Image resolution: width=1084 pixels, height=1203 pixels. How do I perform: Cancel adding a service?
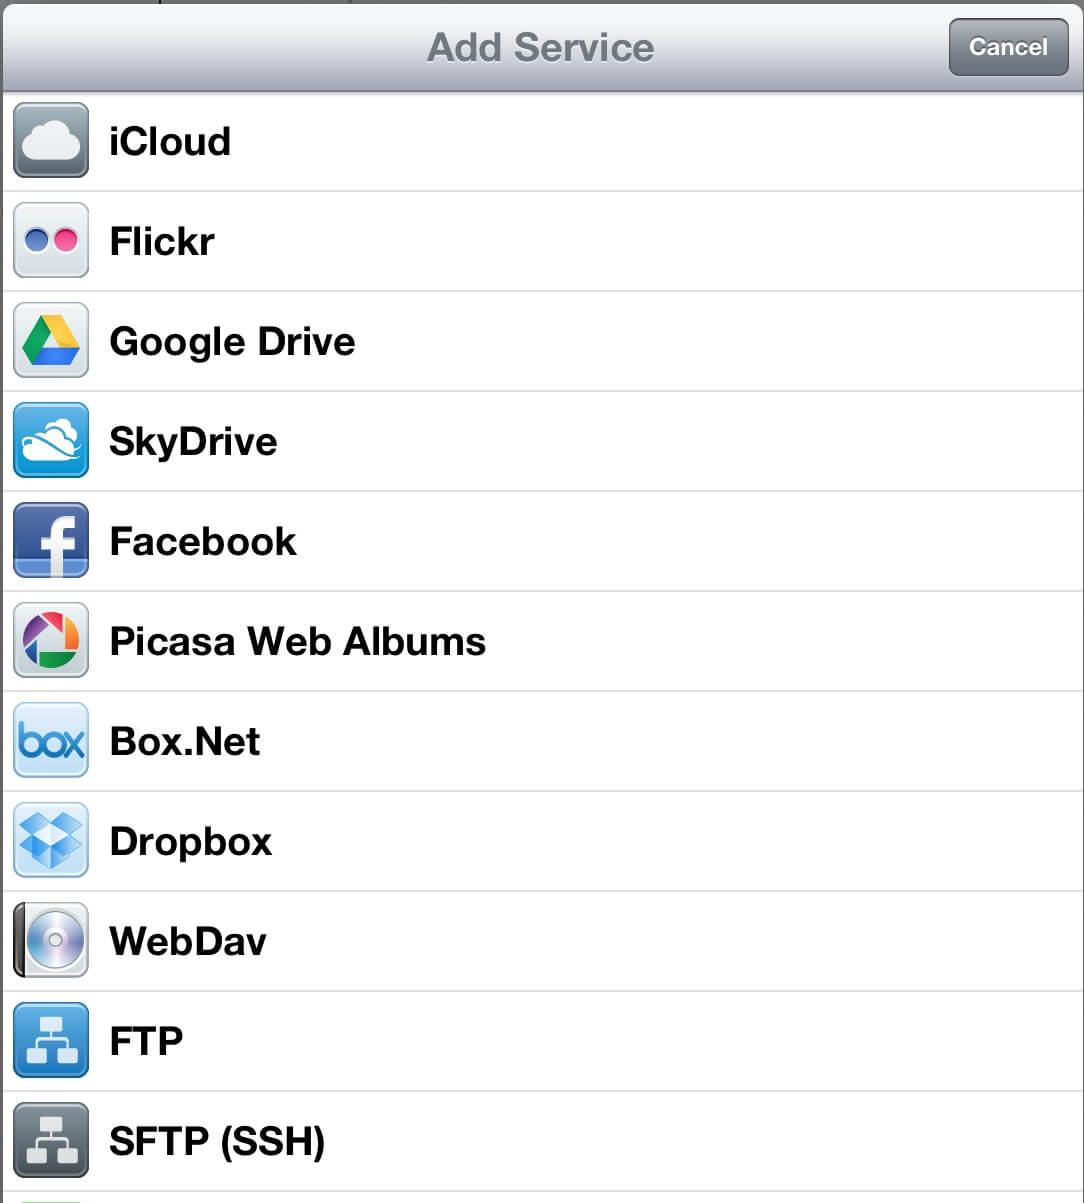click(x=1008, y=47)
